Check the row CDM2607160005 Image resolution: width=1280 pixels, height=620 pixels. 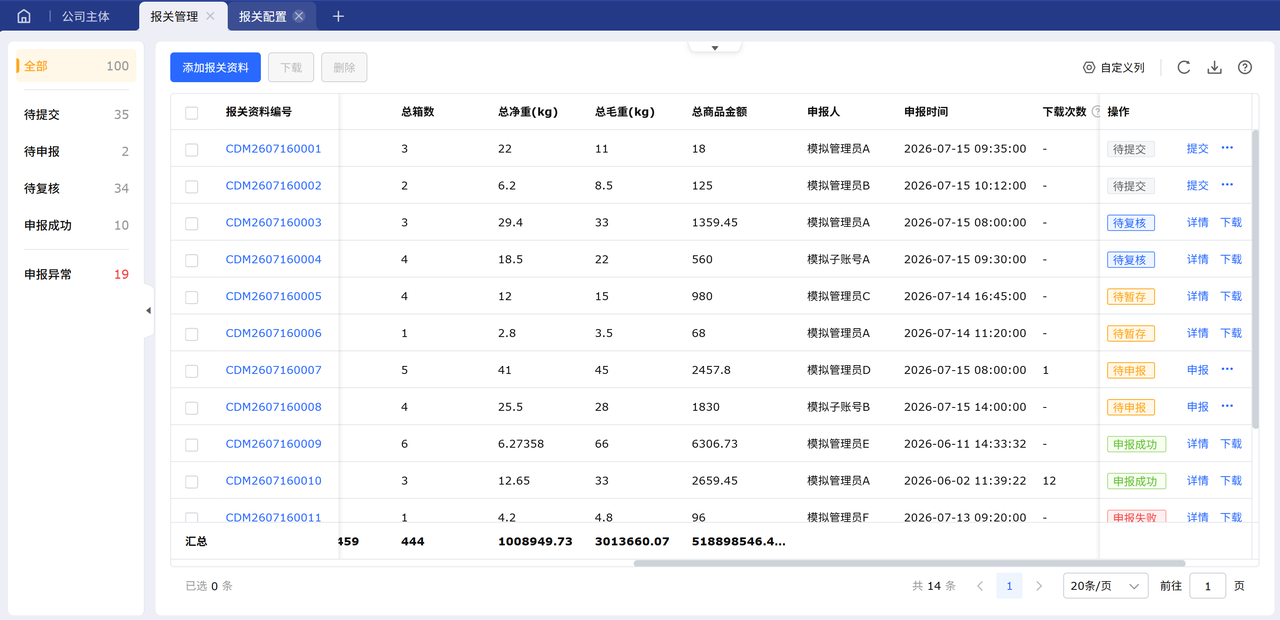(192, 297)
